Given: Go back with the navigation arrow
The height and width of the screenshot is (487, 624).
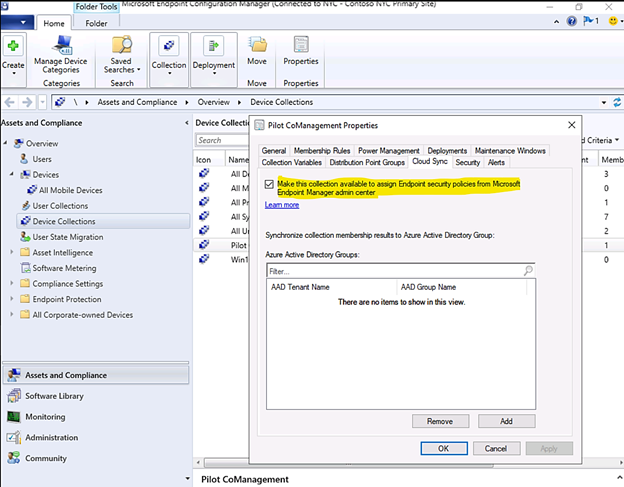Looking at the screenshot, I should click(x=10, y=102).
